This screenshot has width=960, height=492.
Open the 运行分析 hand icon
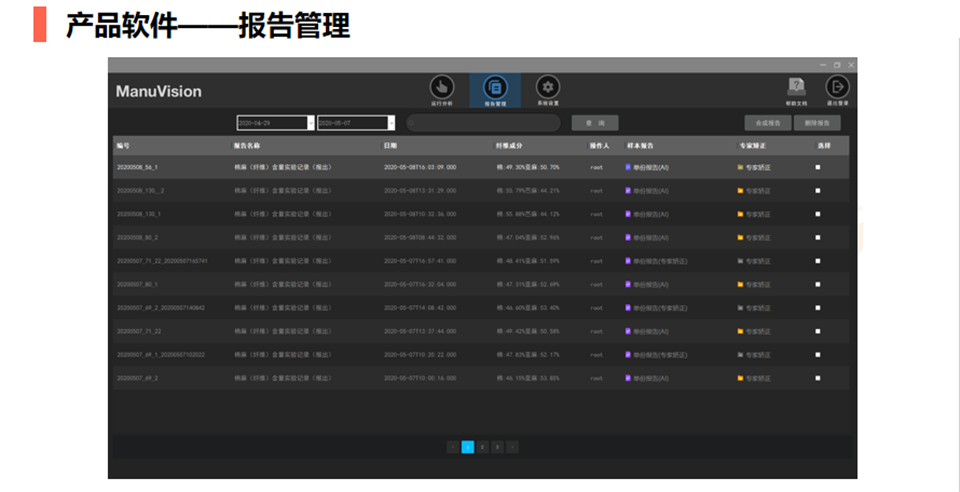[x=441, y=87]
